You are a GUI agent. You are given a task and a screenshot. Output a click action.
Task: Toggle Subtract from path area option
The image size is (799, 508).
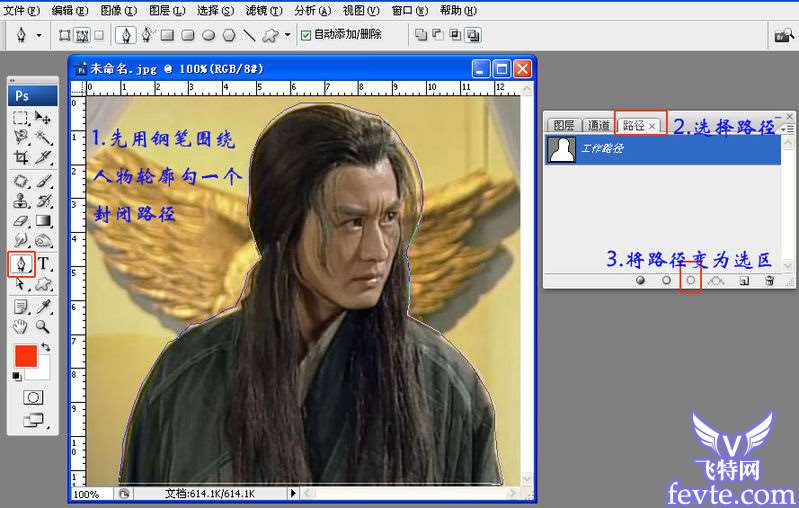coord(438,35)
